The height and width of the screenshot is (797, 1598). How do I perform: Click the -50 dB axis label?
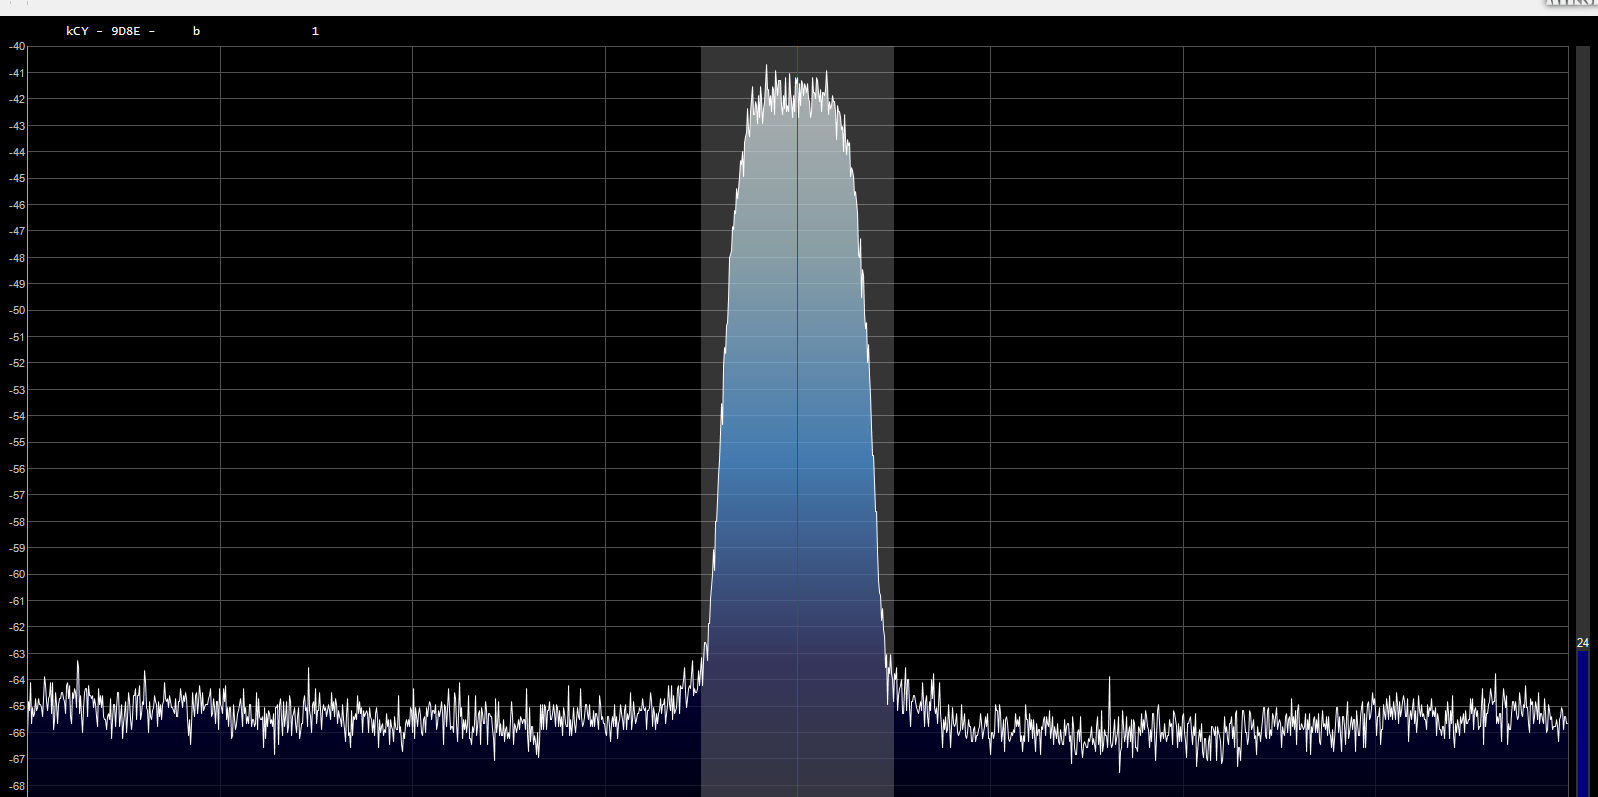coord(17,311)
